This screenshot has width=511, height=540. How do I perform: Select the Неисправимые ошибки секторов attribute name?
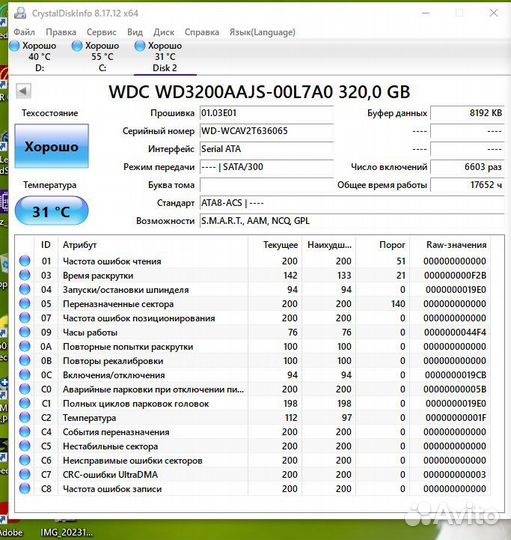(132, 461)
